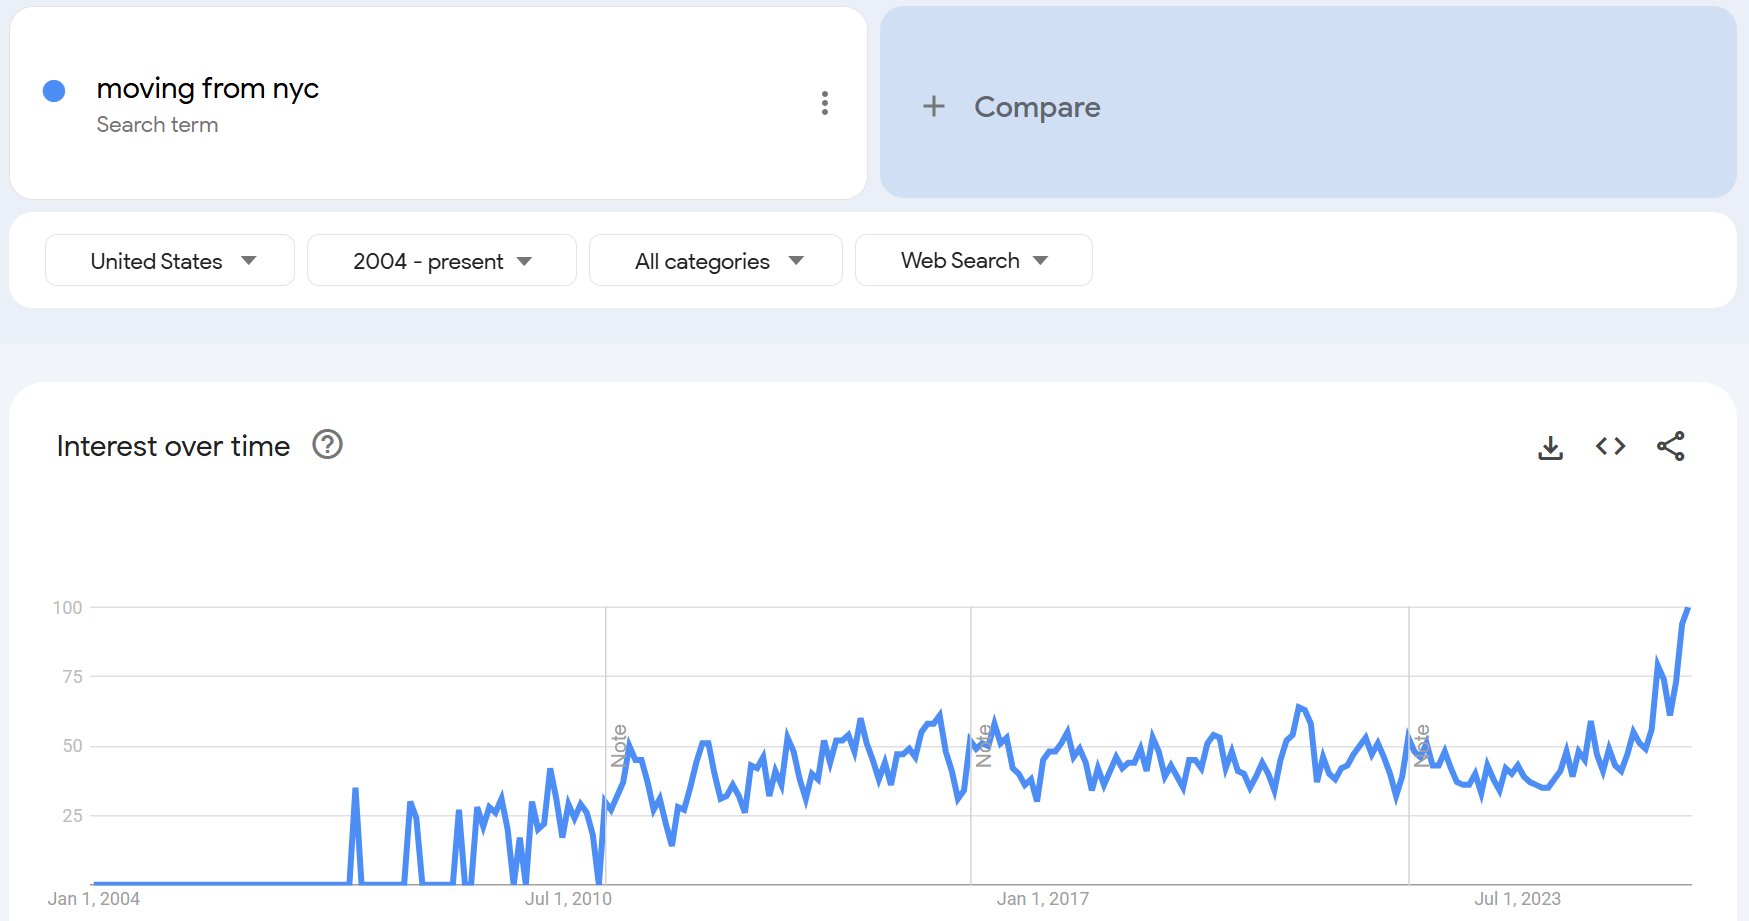Open the search term three-dot menu
This screenshot has width=1749, height=921.
824,103
